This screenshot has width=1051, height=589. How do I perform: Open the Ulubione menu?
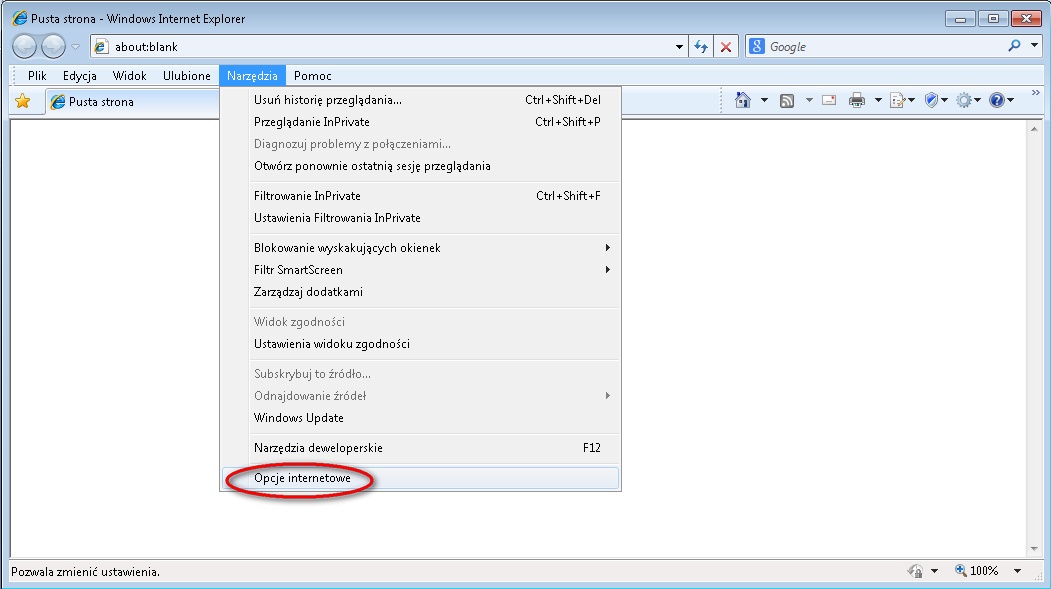click(186, 76)
